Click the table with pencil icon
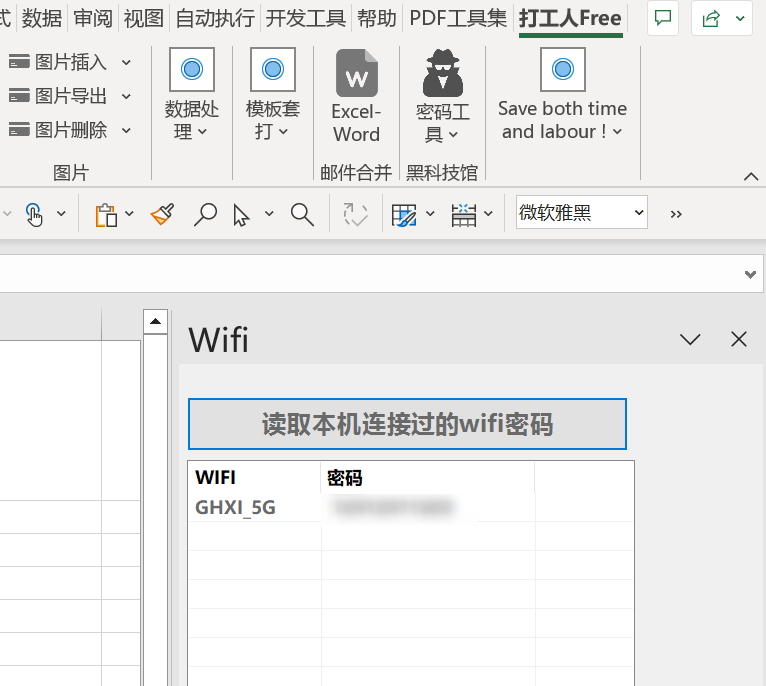The height and width of the screenshot is (686, 766). [404, 214]
